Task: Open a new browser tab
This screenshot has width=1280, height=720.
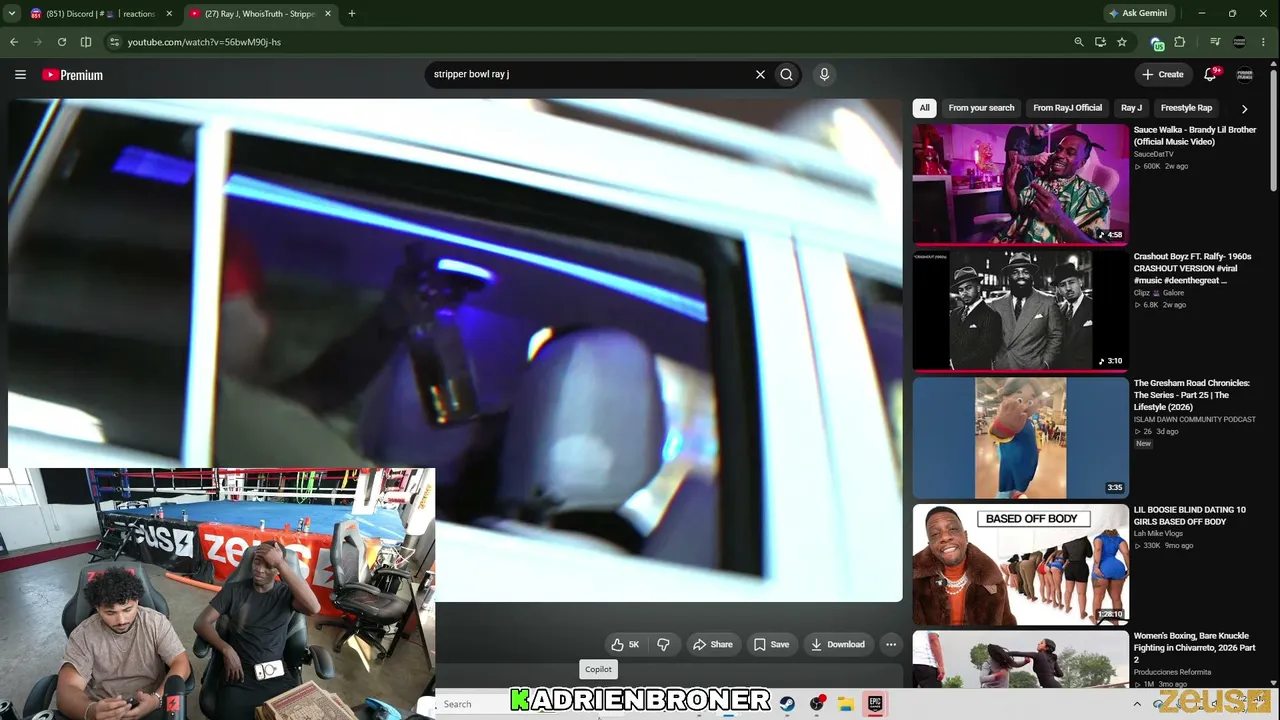Action: tap(352, 14)
